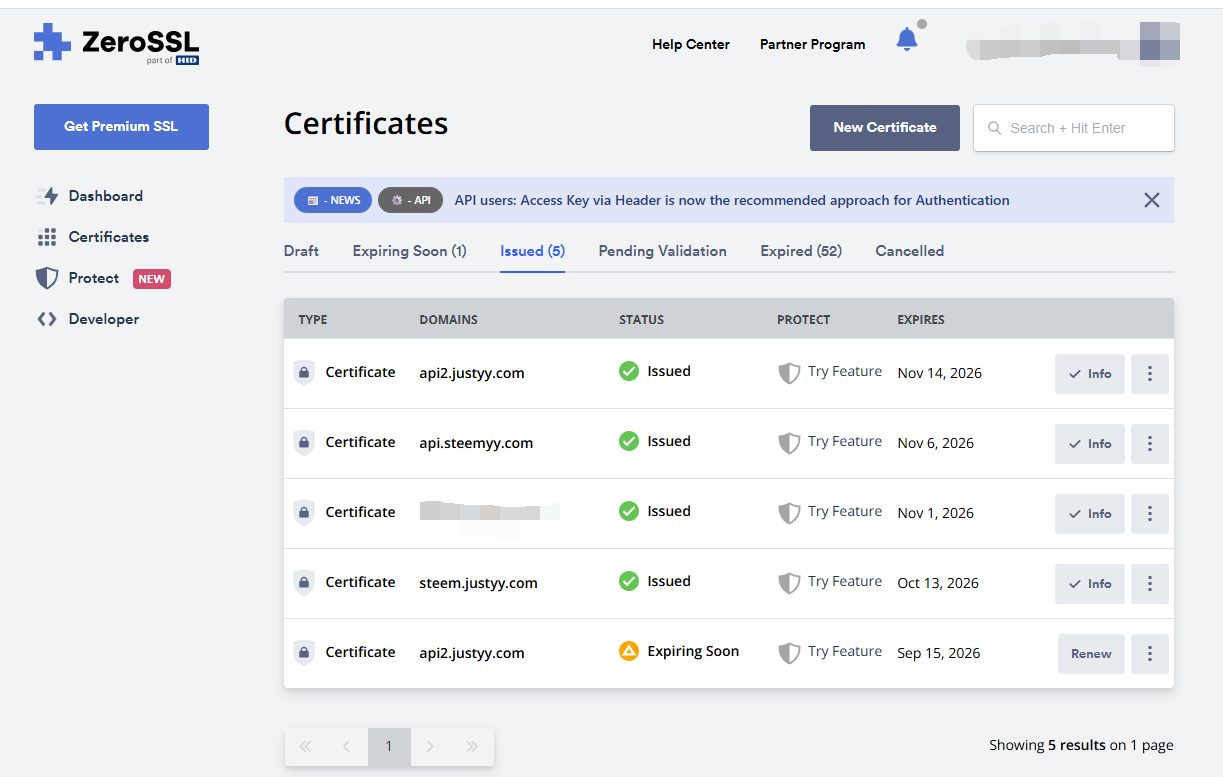Open the Expired (52) tab
This screenshot has width=1223, height=777.
pos(801,251)
